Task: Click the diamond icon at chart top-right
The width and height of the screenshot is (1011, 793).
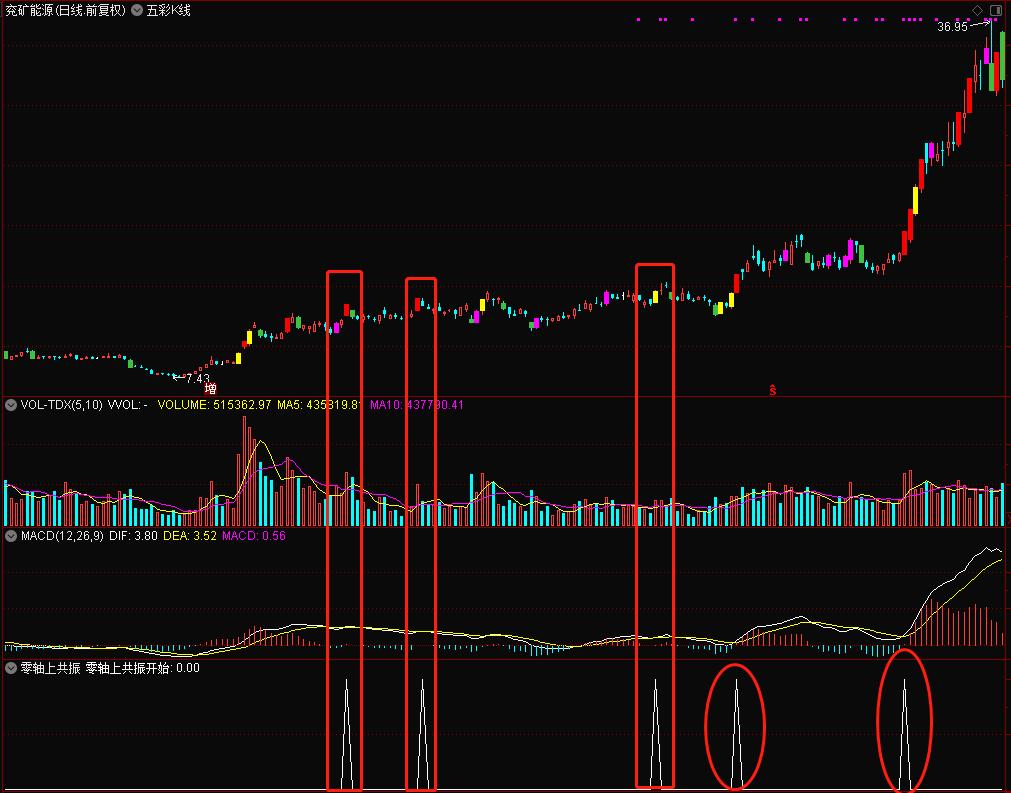Action: 977,10
